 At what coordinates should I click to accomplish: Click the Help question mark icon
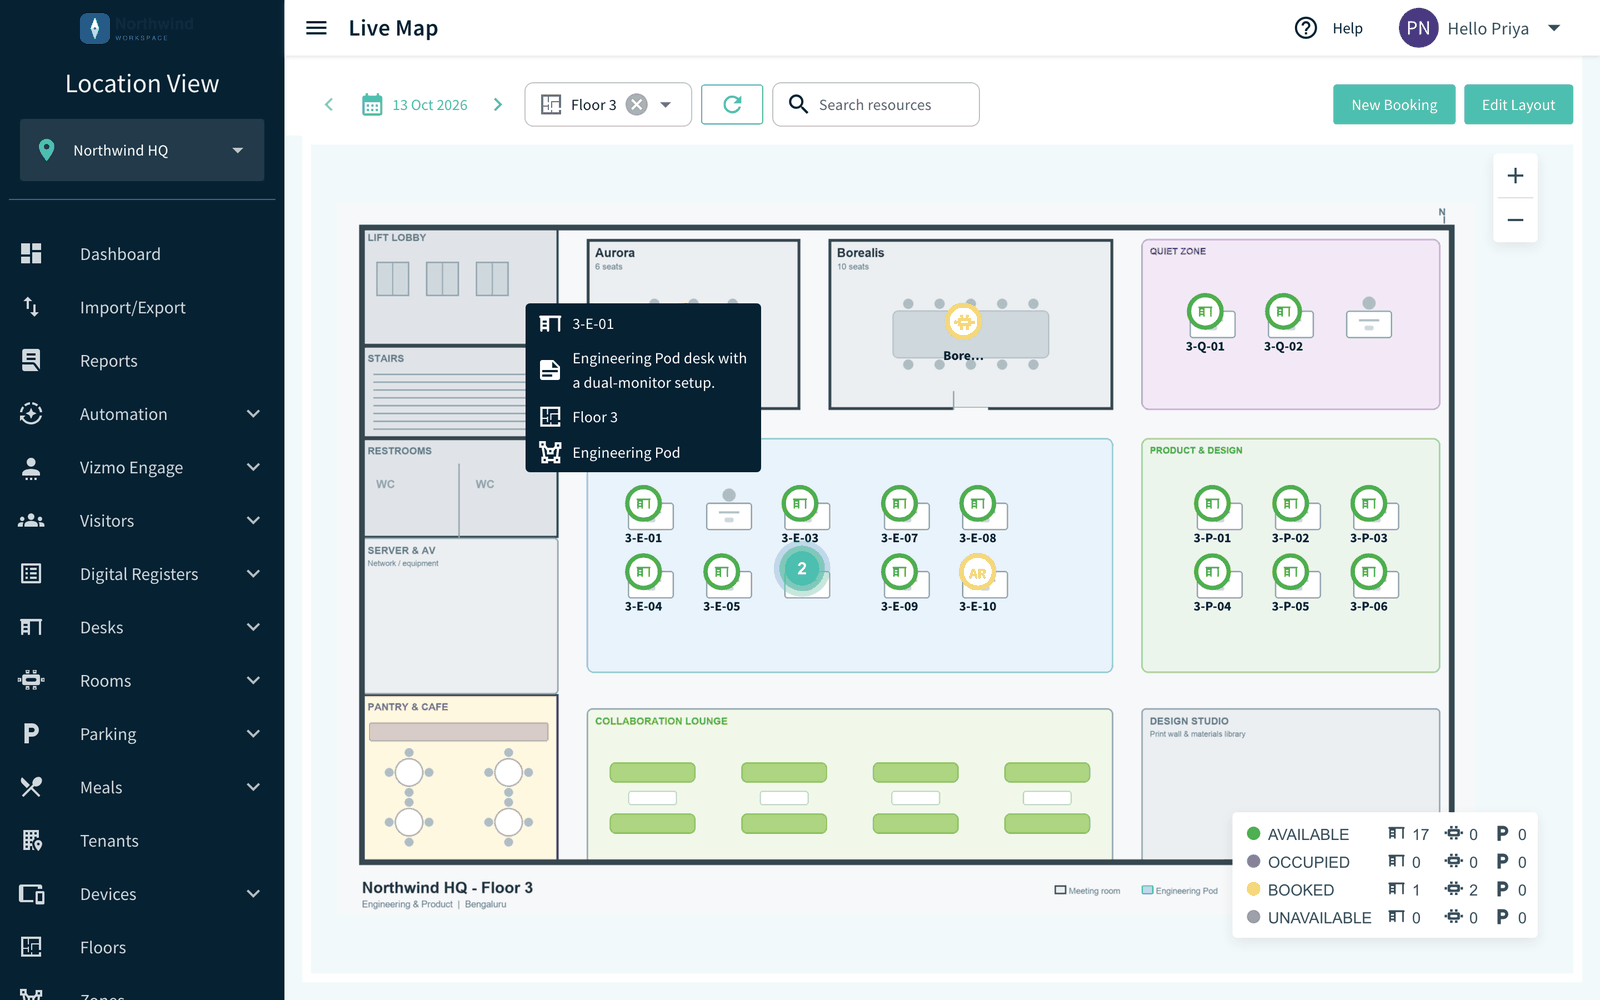point(1306,28)
